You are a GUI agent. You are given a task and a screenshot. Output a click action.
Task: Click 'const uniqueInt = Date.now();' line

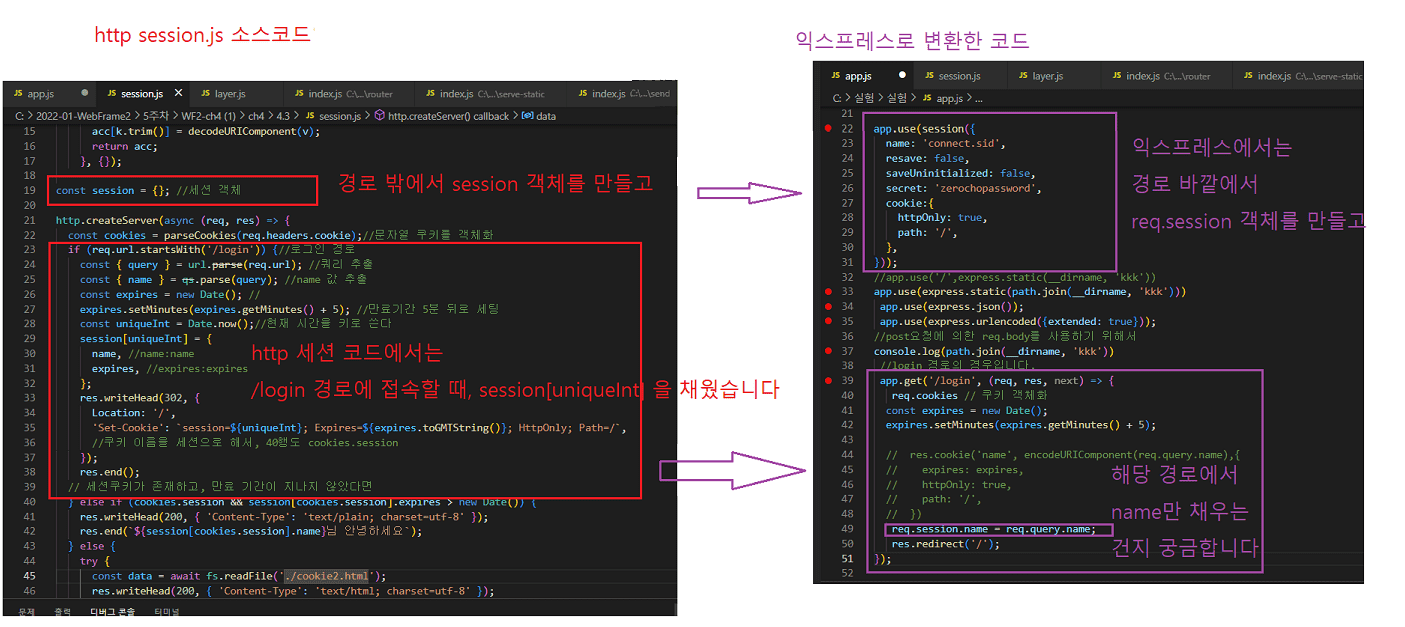point(236,324)
